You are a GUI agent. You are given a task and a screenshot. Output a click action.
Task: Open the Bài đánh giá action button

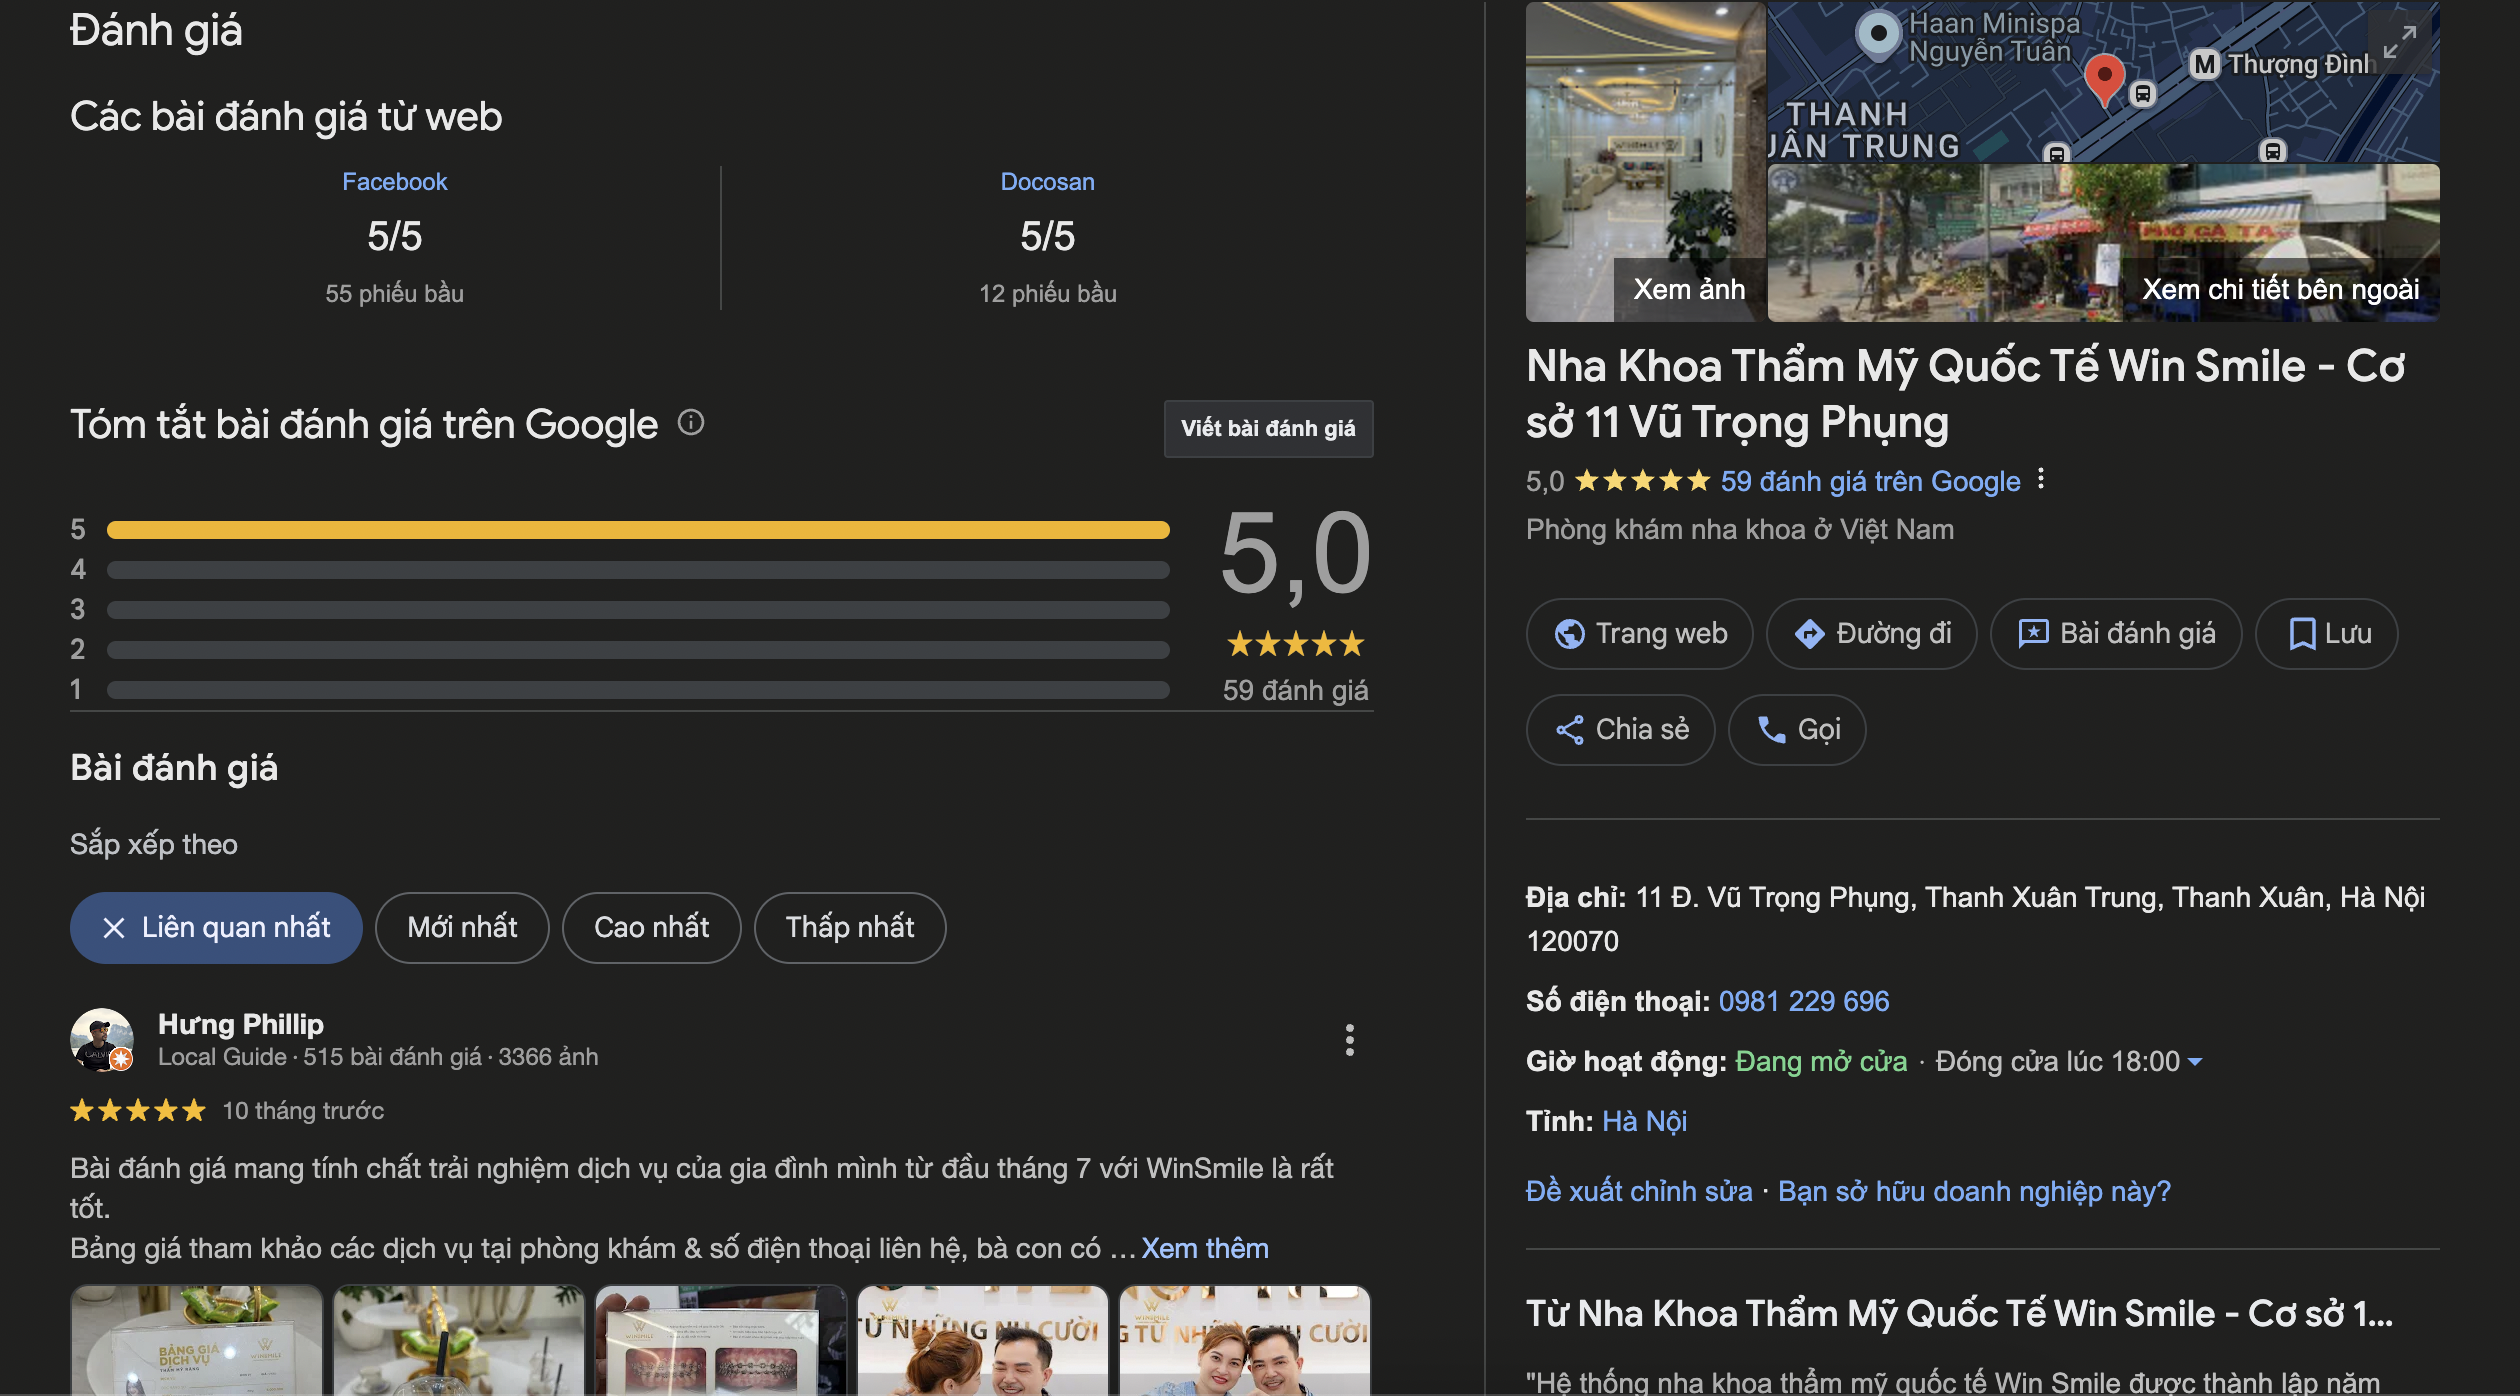pos(2116,634)
